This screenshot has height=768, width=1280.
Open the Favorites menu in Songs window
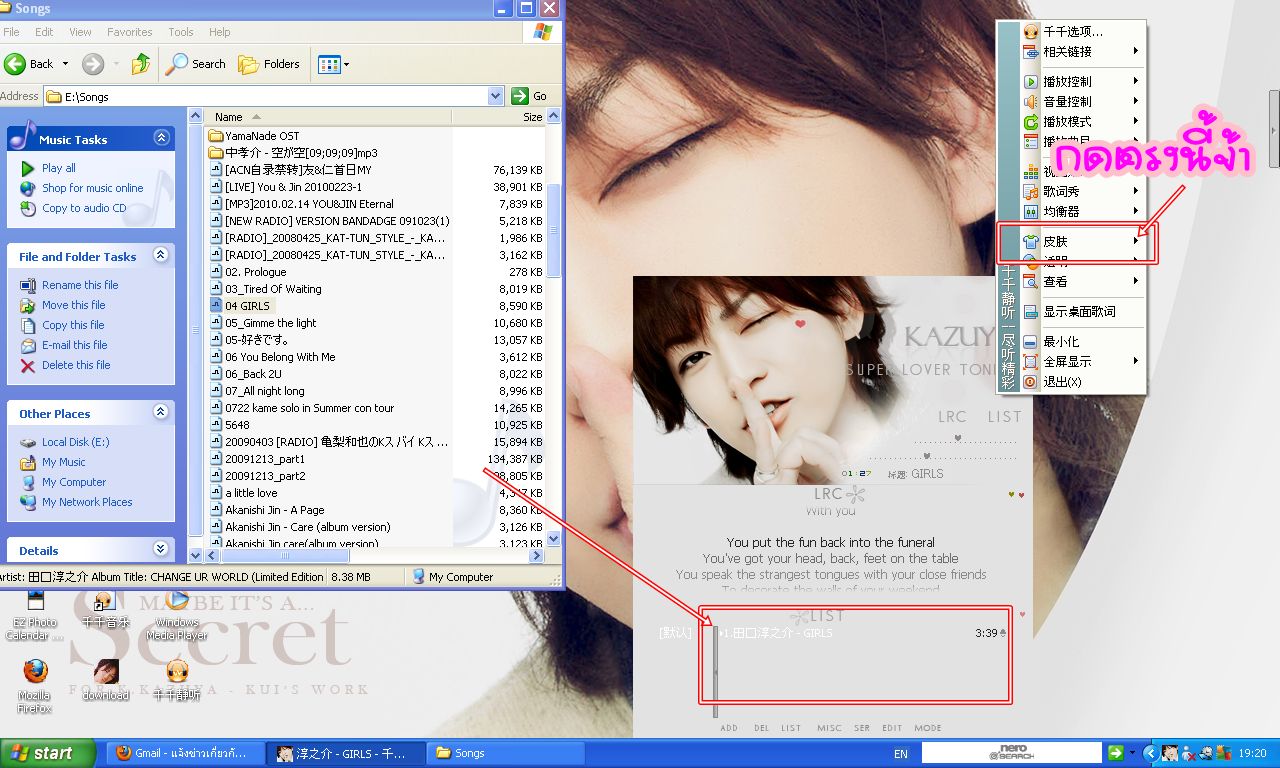(130, 32)
